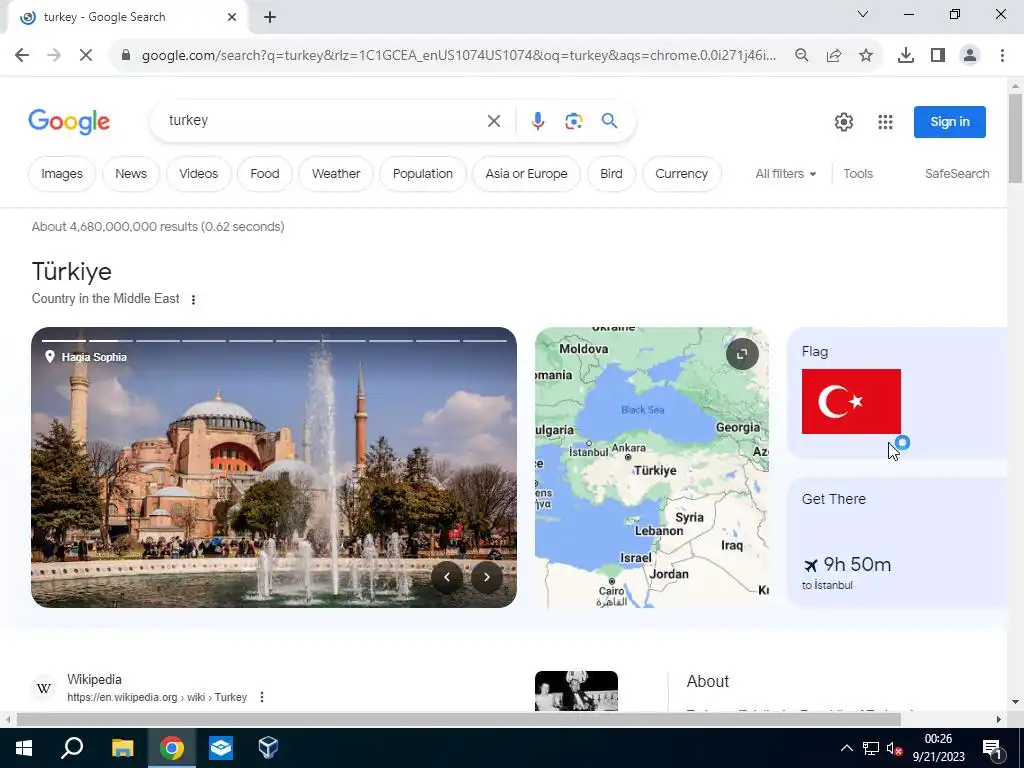Open the Google apps grid
Image resolution: width=1024 pixels, height=768 pixels.
[885, 121]
